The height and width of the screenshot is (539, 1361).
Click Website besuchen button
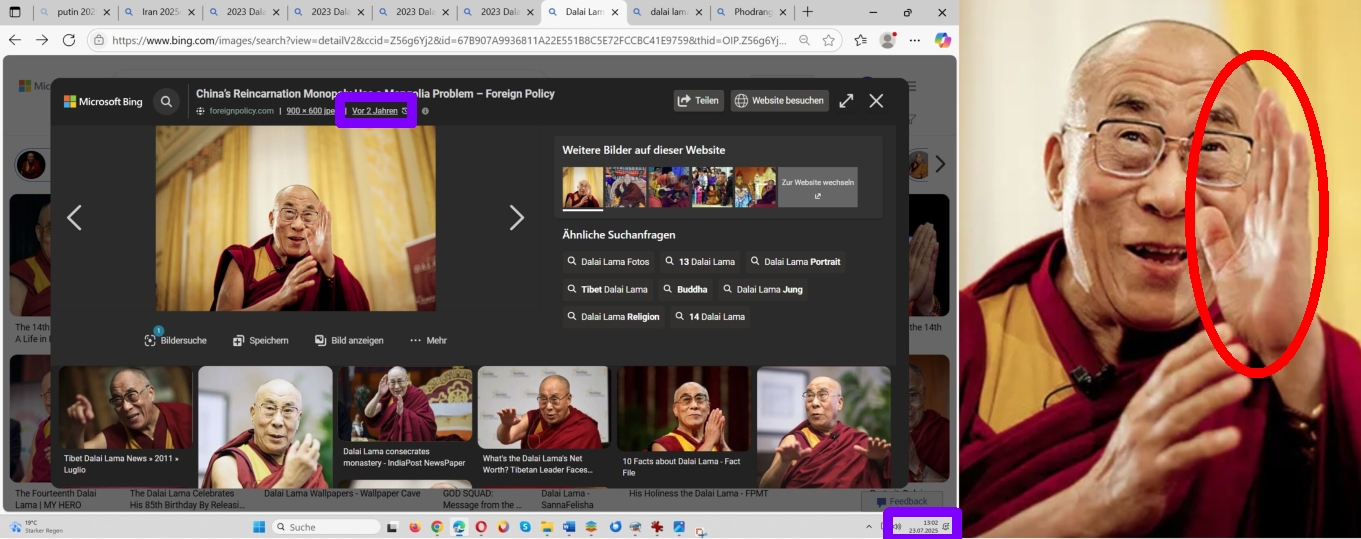pyautogui.click(x=779, y=101)
